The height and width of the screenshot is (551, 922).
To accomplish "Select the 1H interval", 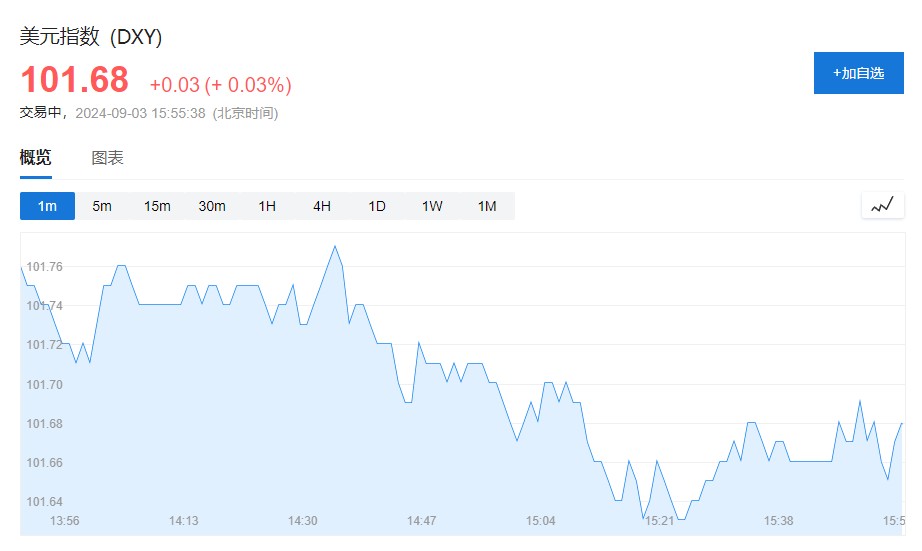I will click(267, 206).
